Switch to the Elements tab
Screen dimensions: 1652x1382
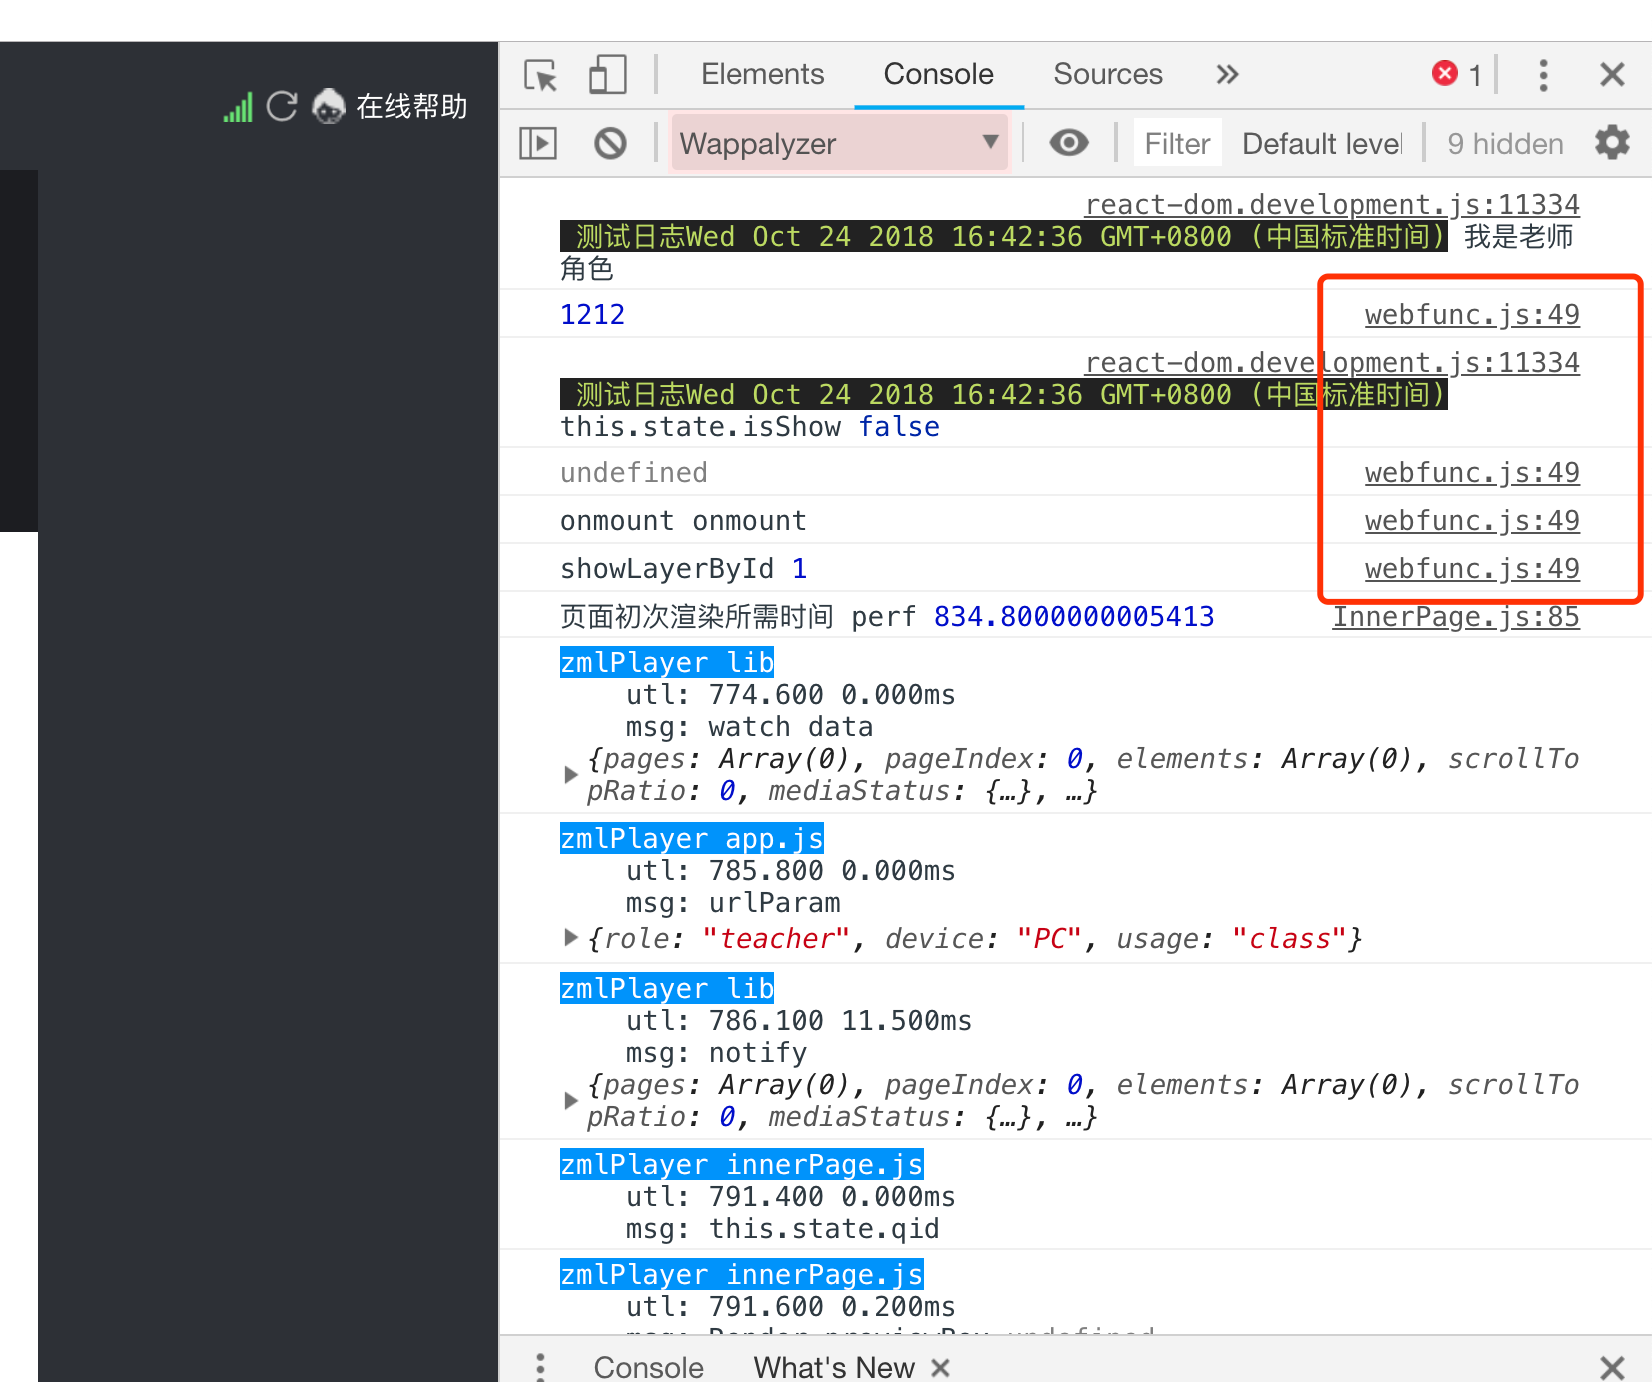762,74
